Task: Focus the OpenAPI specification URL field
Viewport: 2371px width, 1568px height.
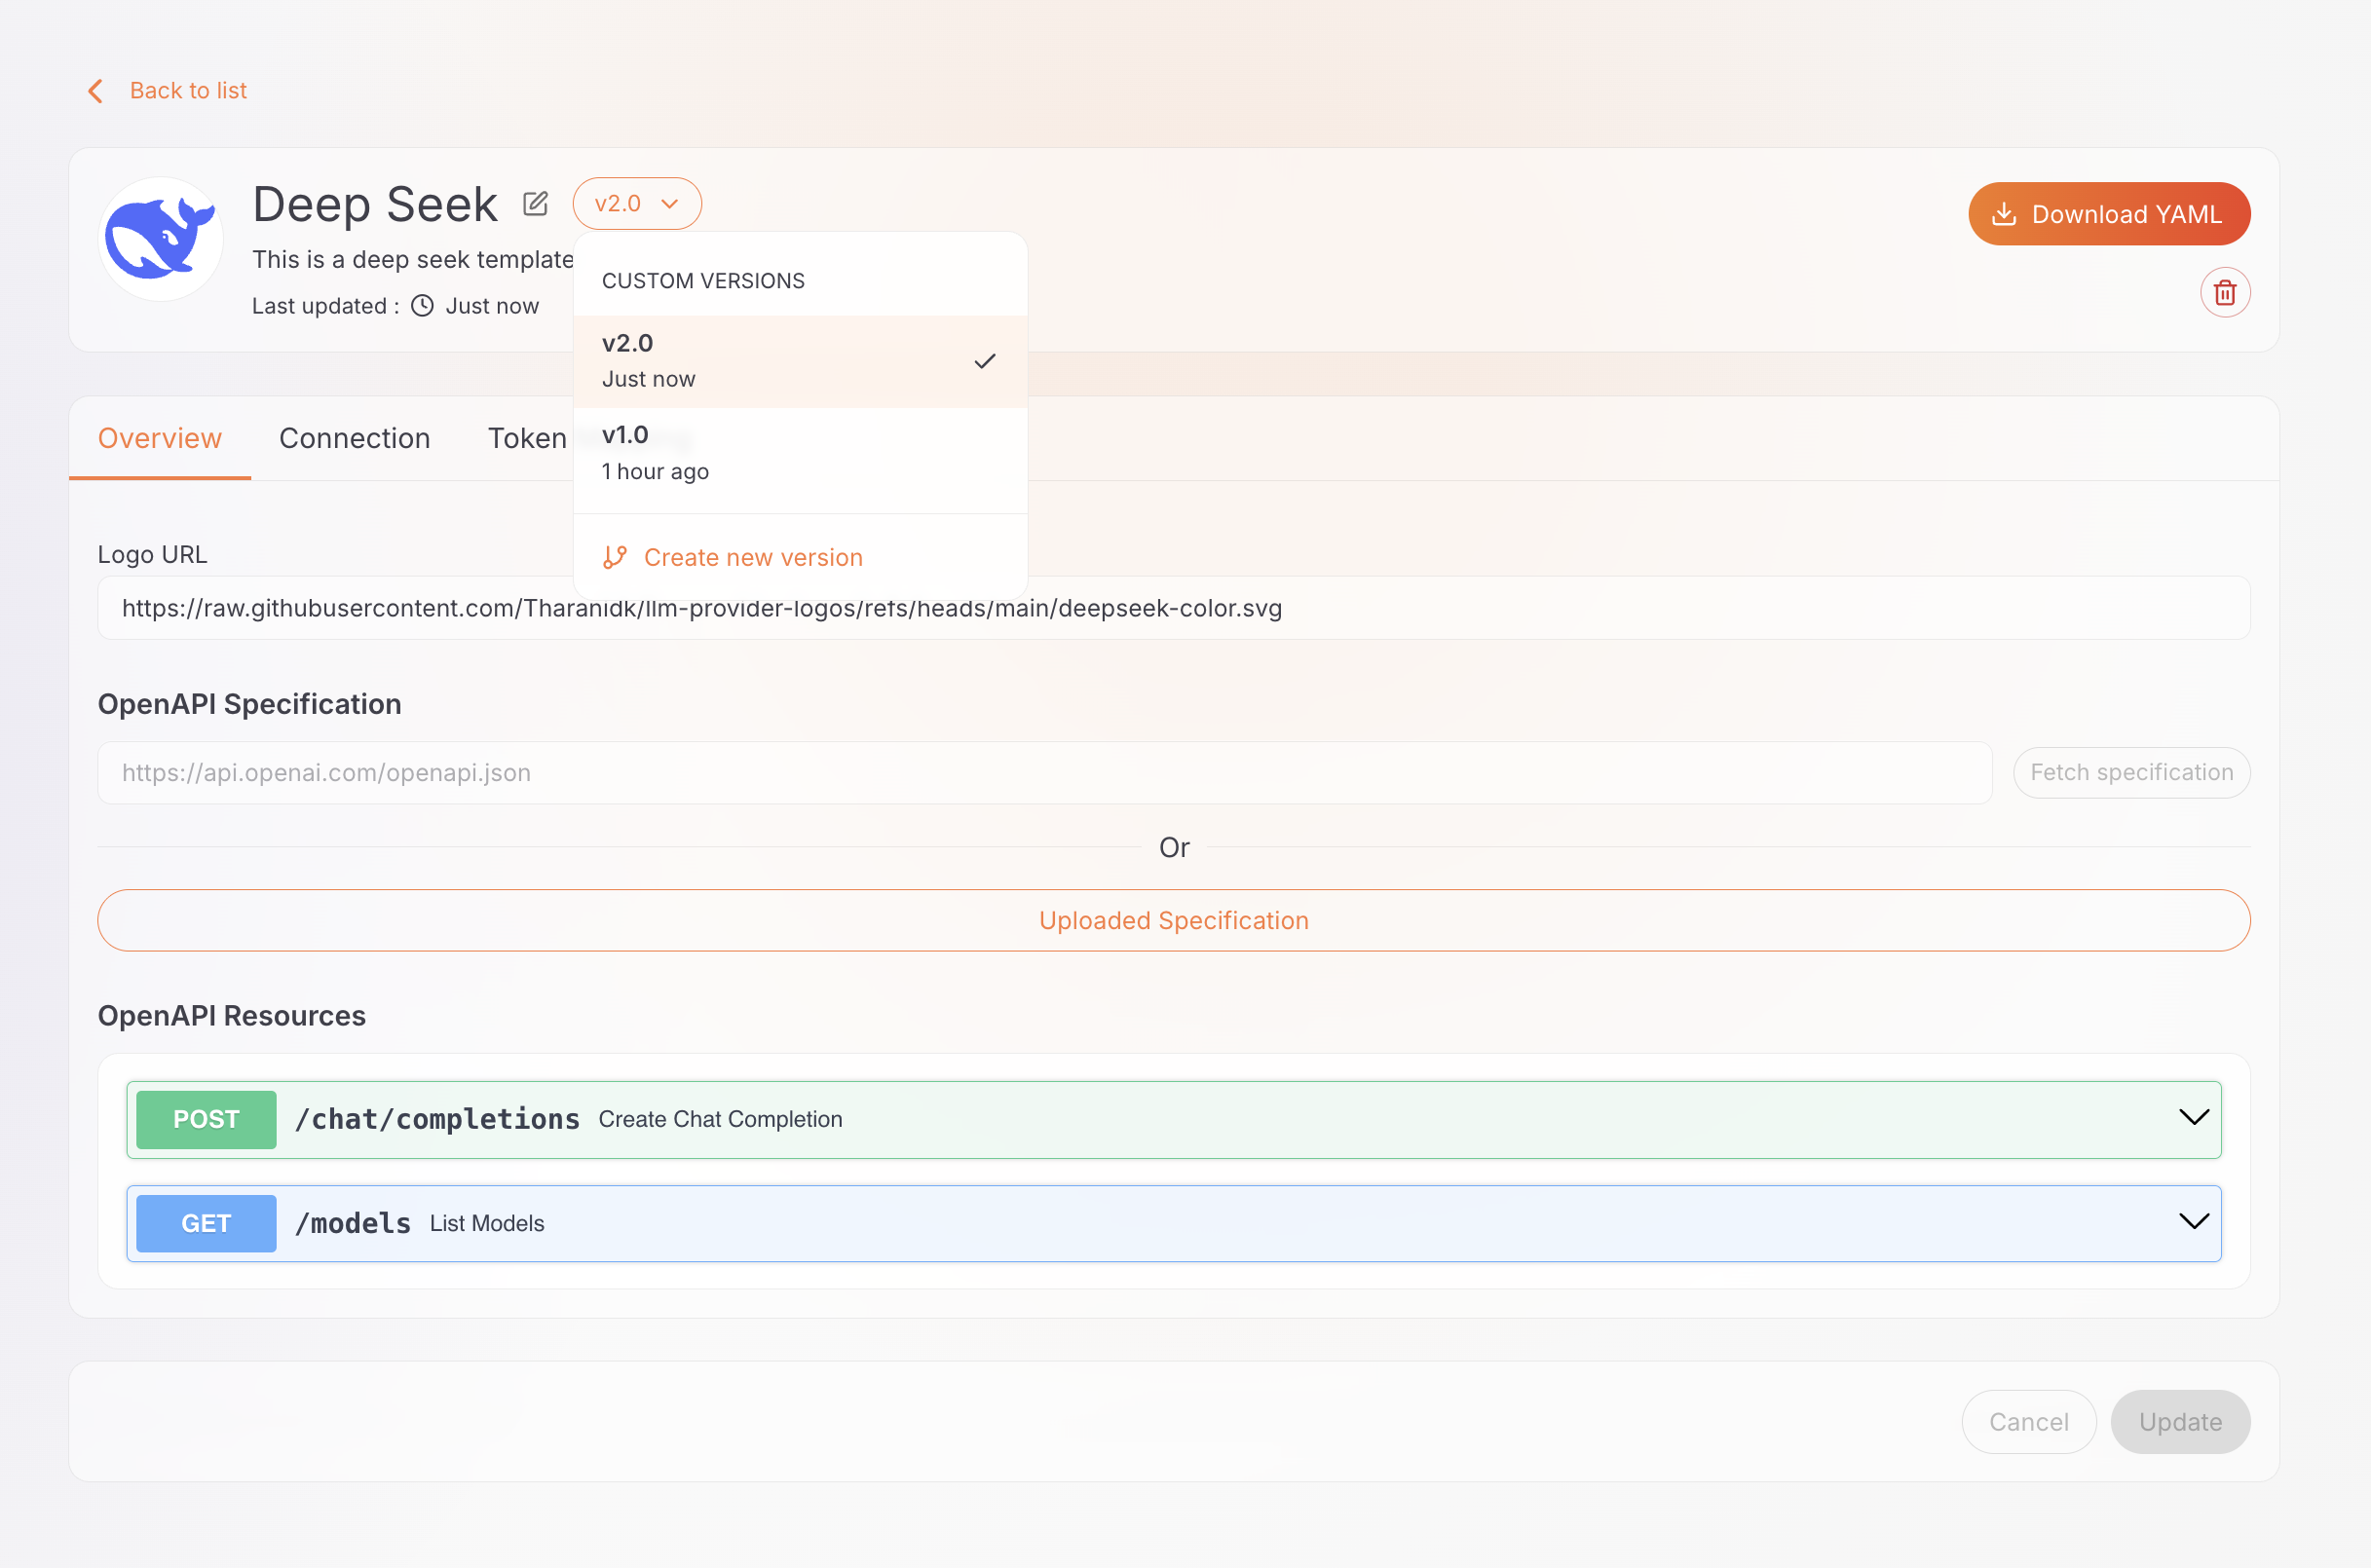Action: [1045, 772]
